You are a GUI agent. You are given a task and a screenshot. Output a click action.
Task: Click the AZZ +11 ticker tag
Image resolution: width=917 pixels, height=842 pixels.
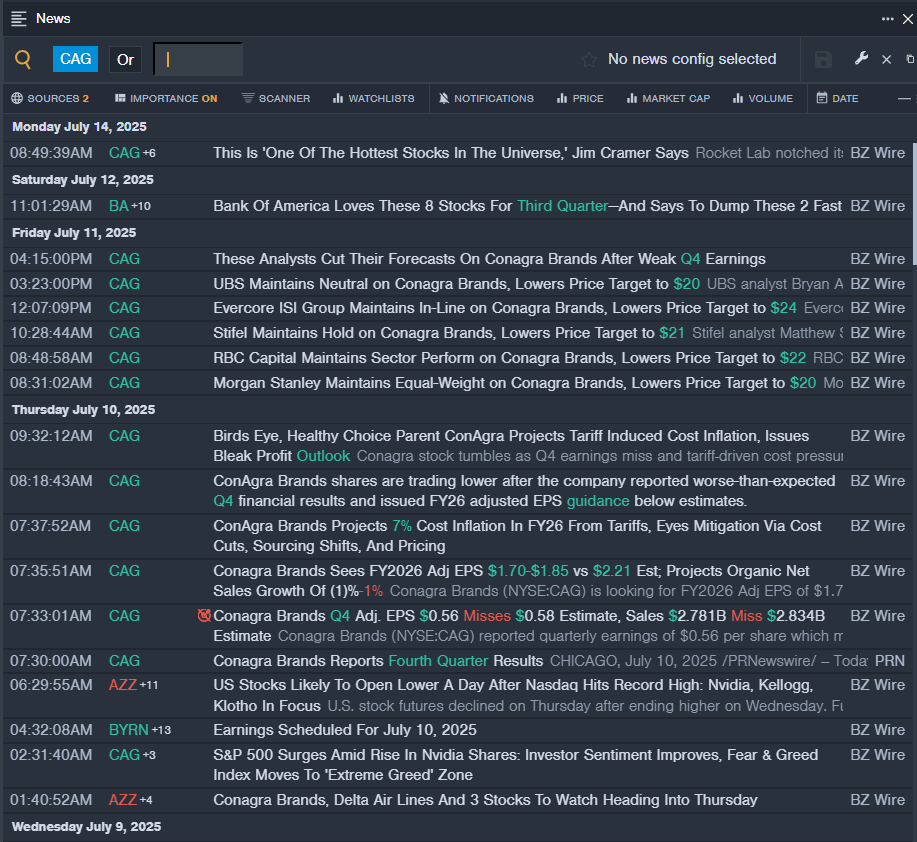click(x=133, y=685)
